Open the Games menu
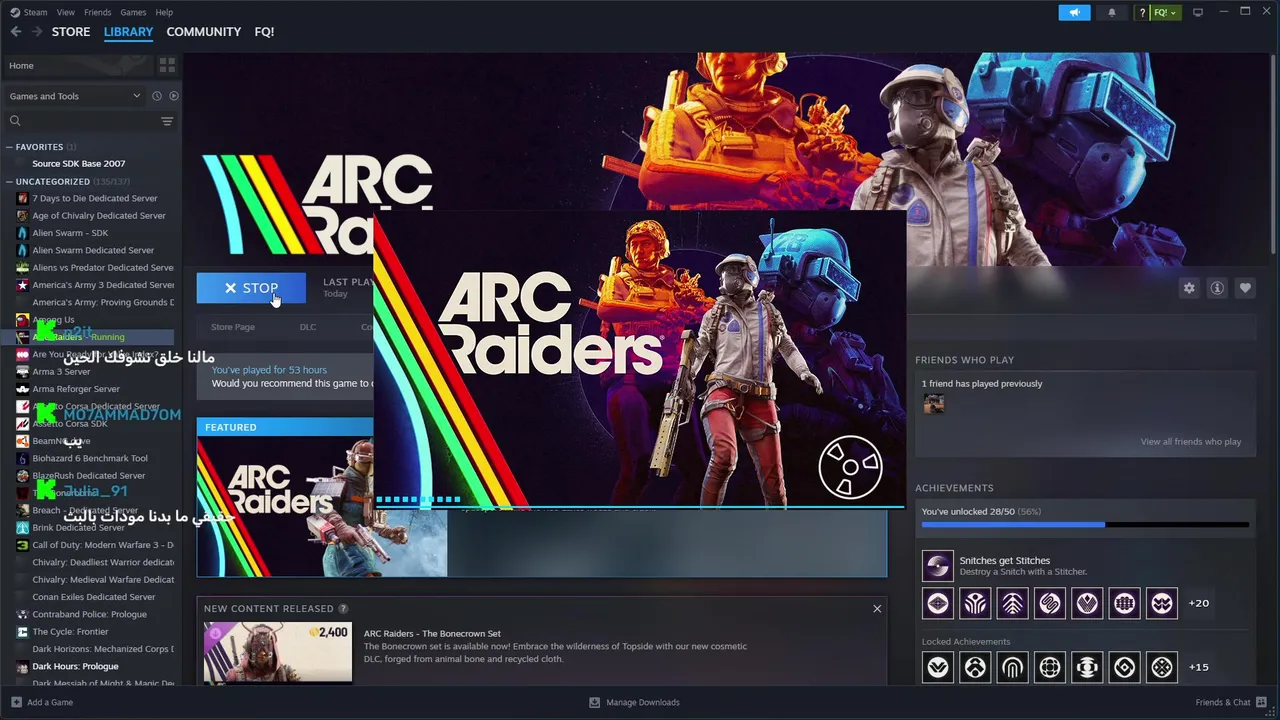 133,12
